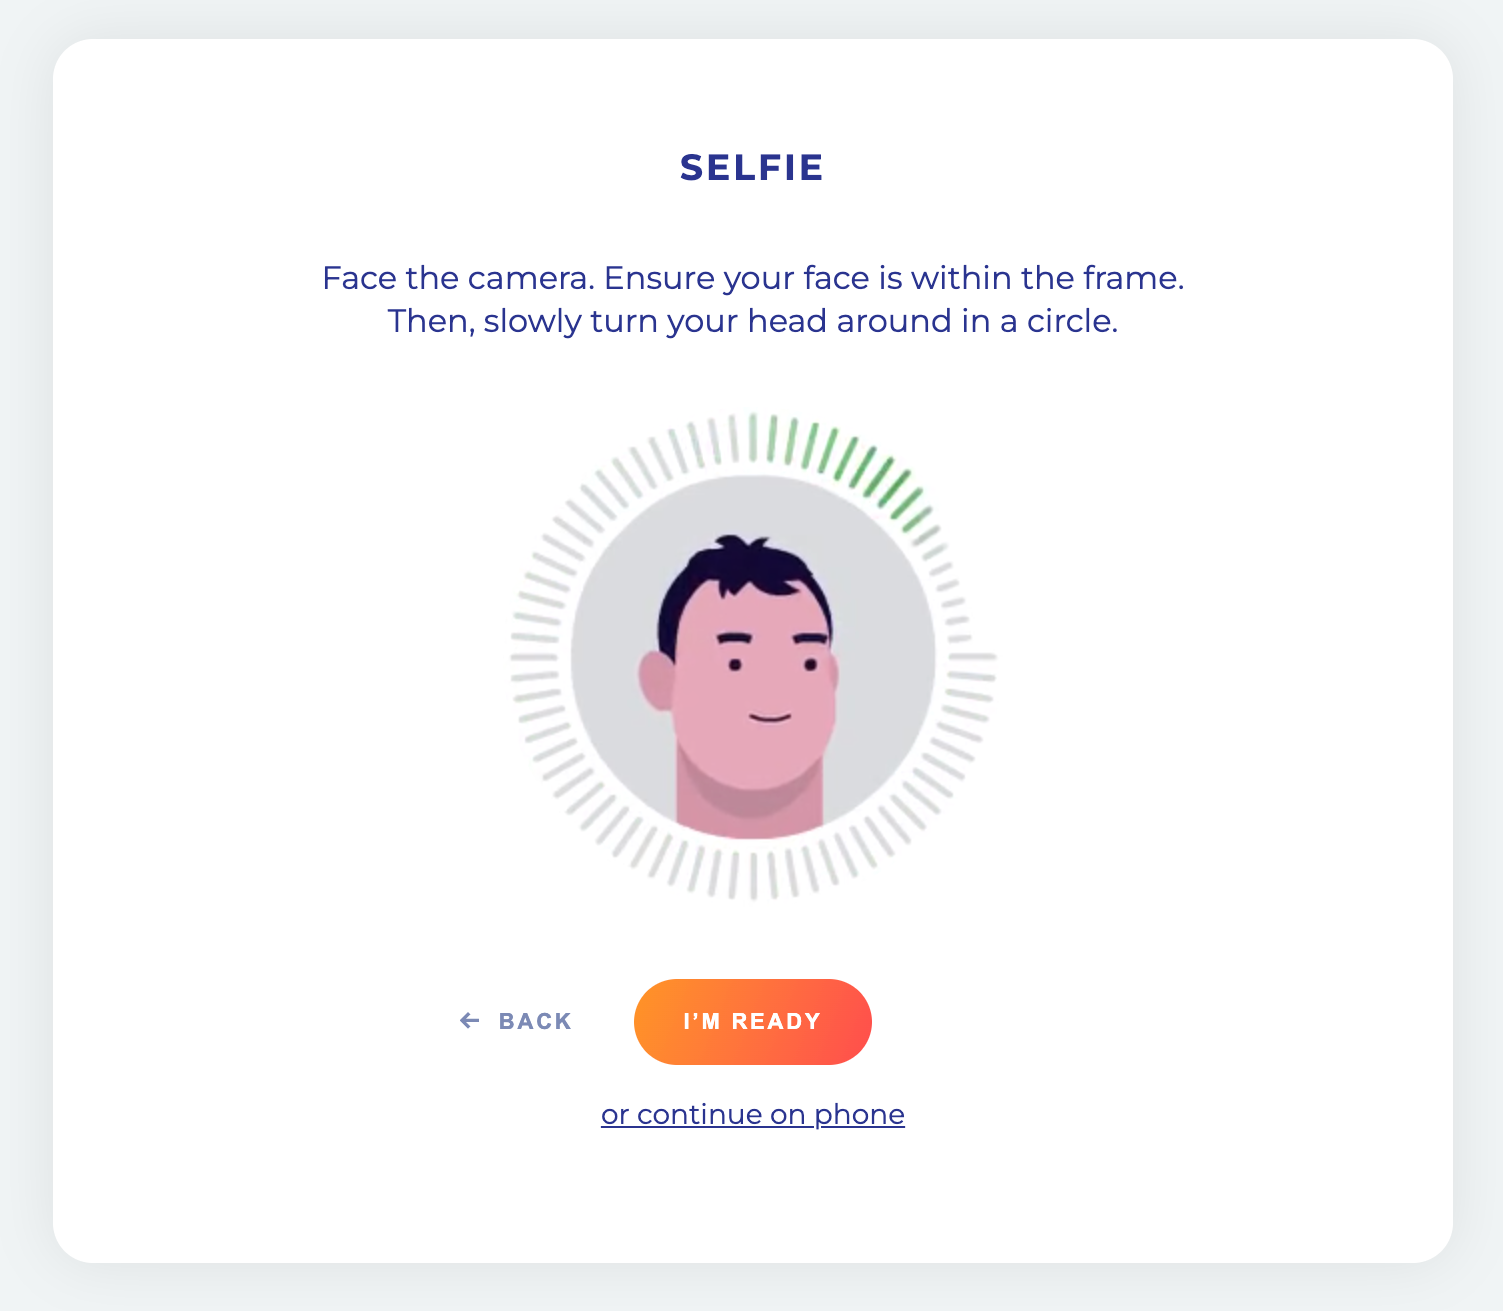Screen dimensions: 1503x1311
Task: Go back using the BACK label
Action: click(x=535, y=1021)
